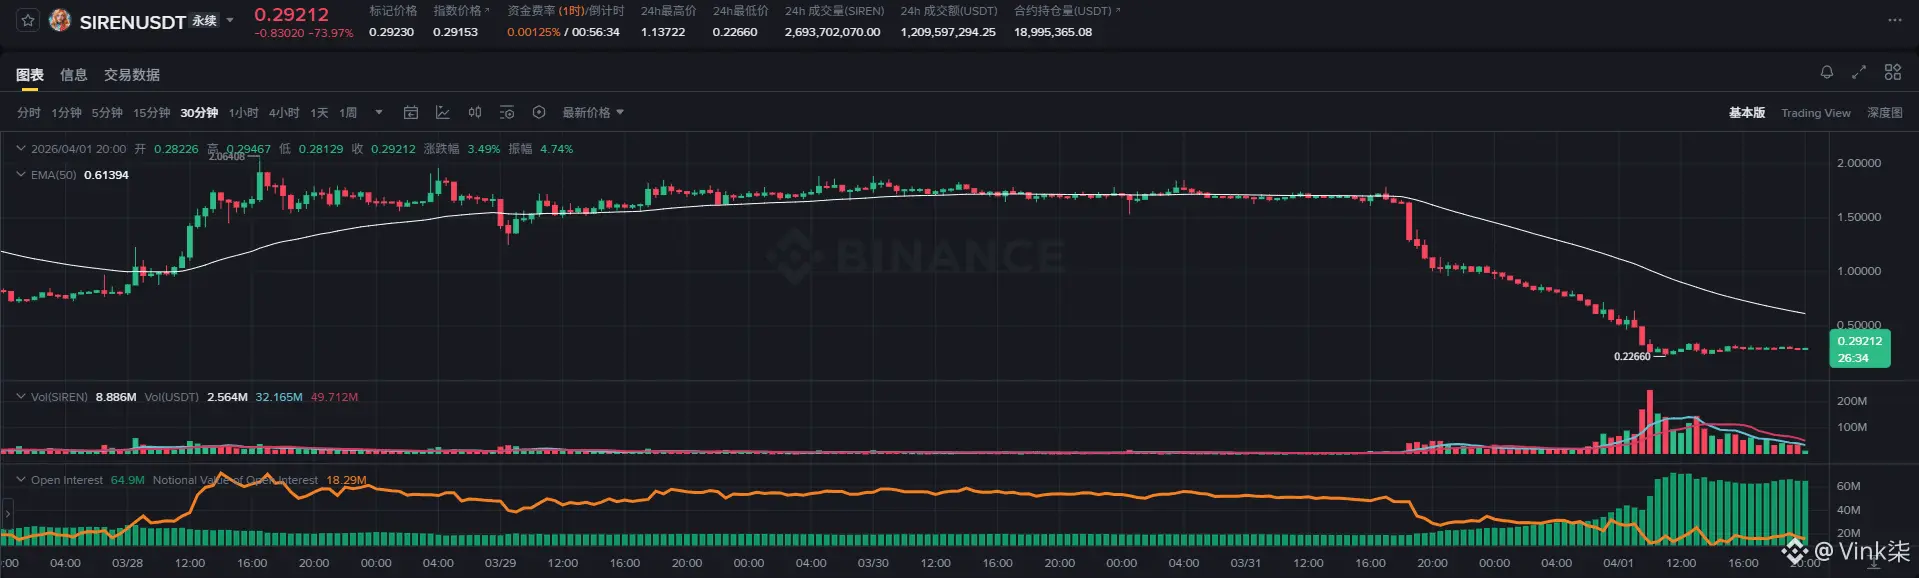Open the three-dot more menu at top right

click(1894, 20)
